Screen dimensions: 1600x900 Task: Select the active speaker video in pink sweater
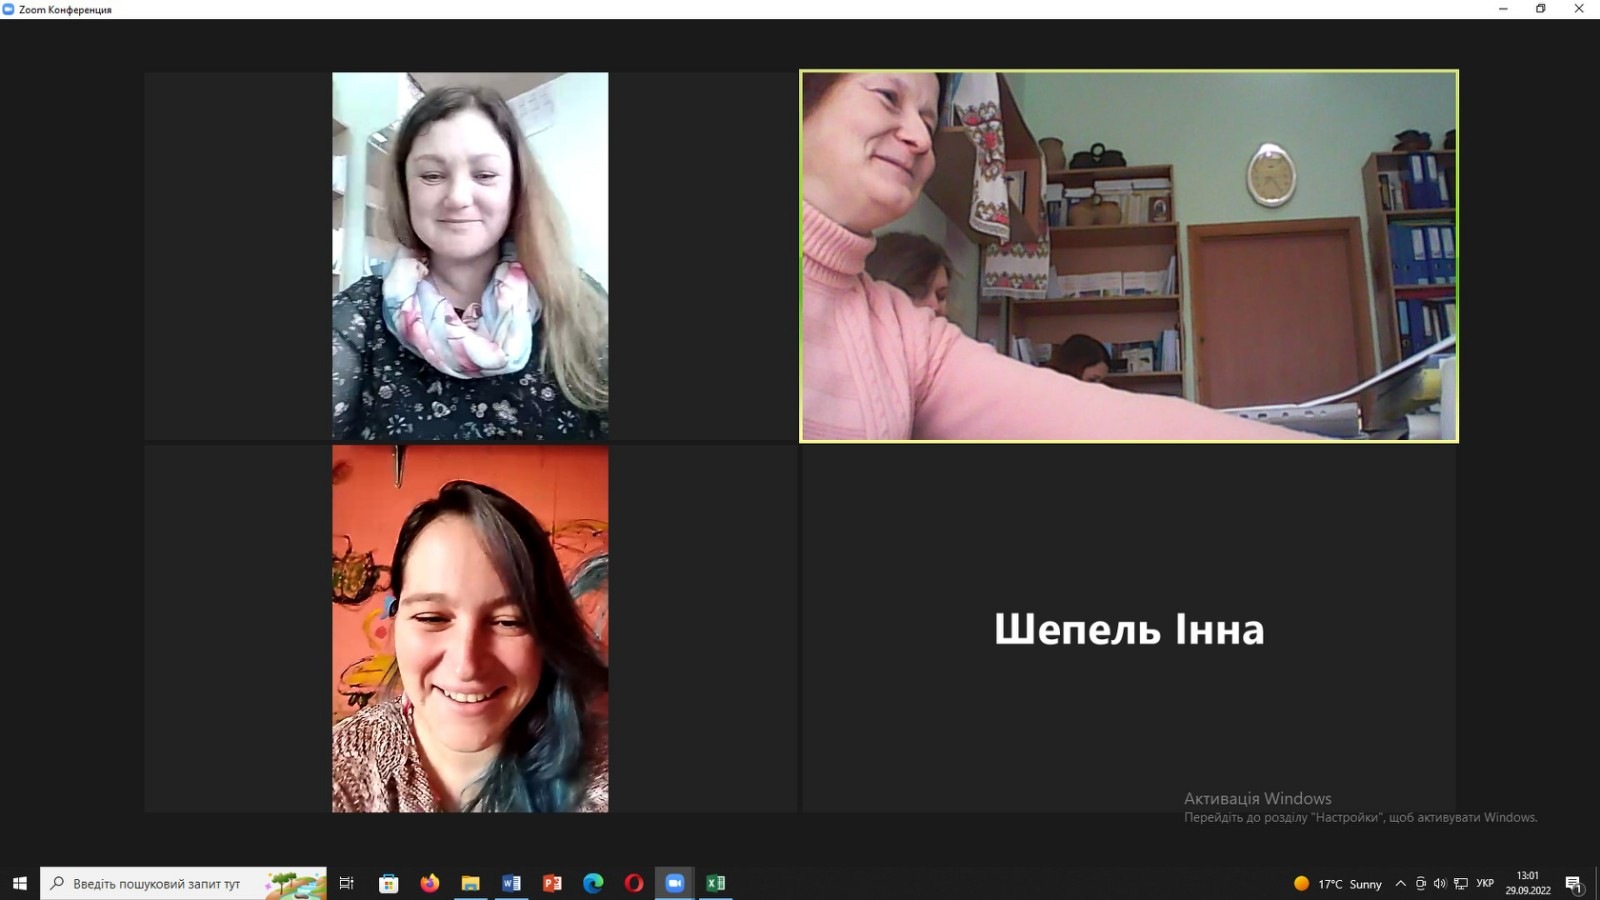(x=1129, y=256)
